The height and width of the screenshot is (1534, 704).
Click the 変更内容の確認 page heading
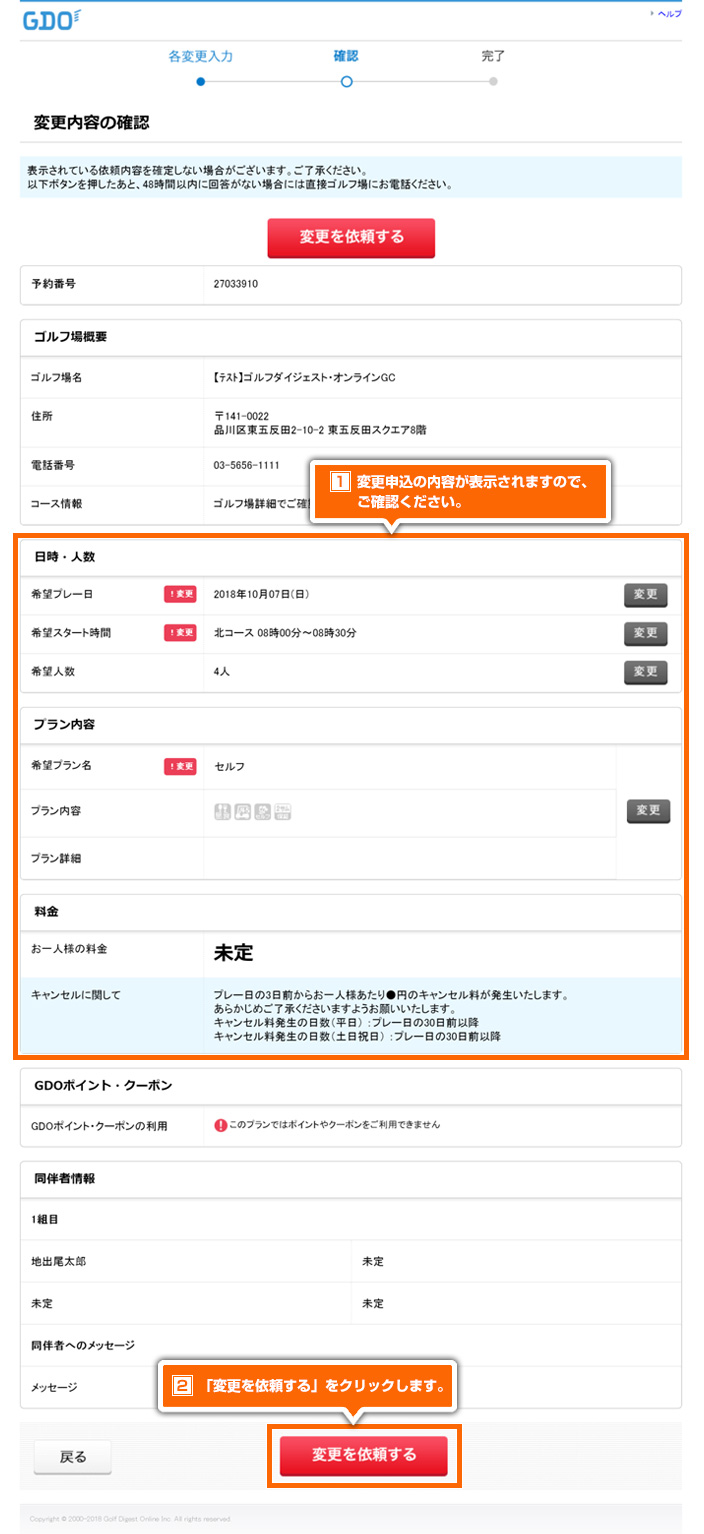[92, 122]
